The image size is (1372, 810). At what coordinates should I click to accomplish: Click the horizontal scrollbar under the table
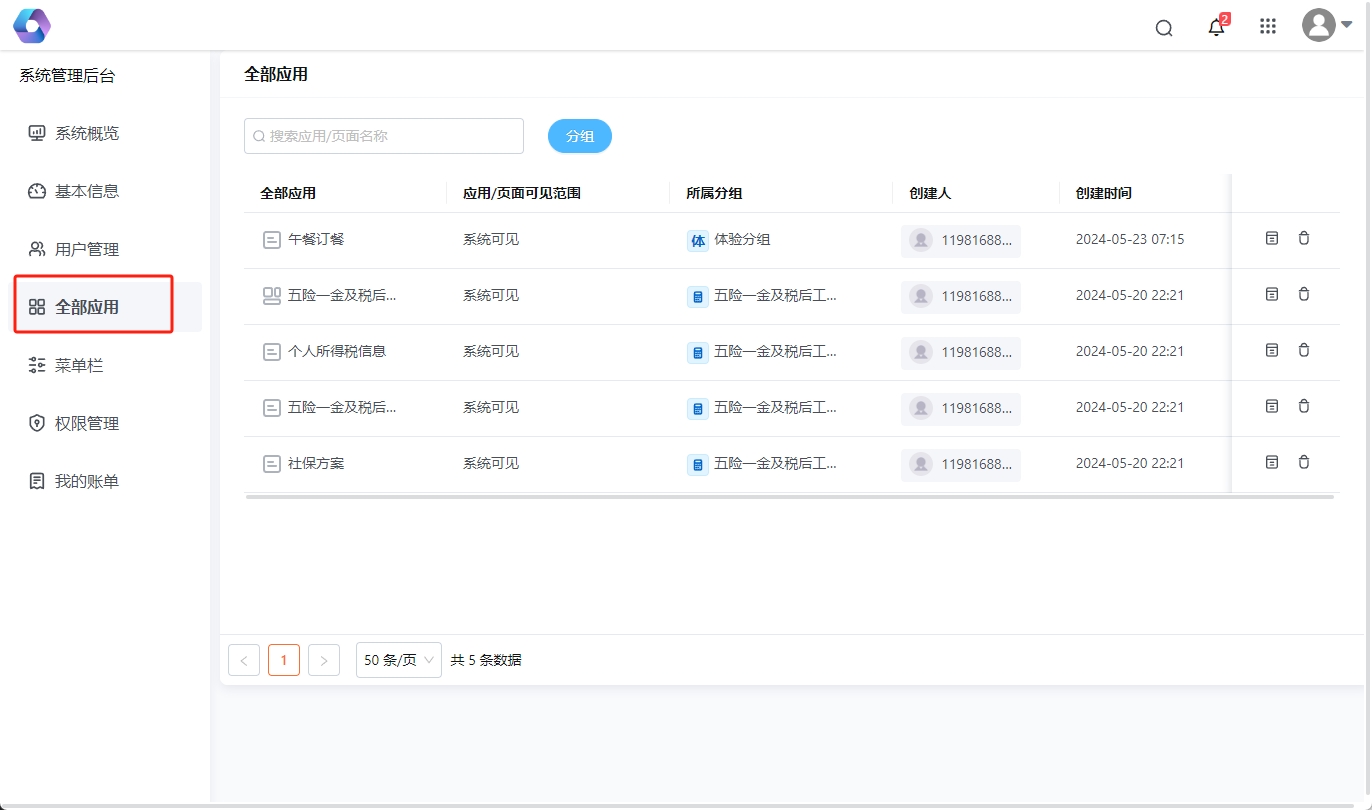click(789, 496)
